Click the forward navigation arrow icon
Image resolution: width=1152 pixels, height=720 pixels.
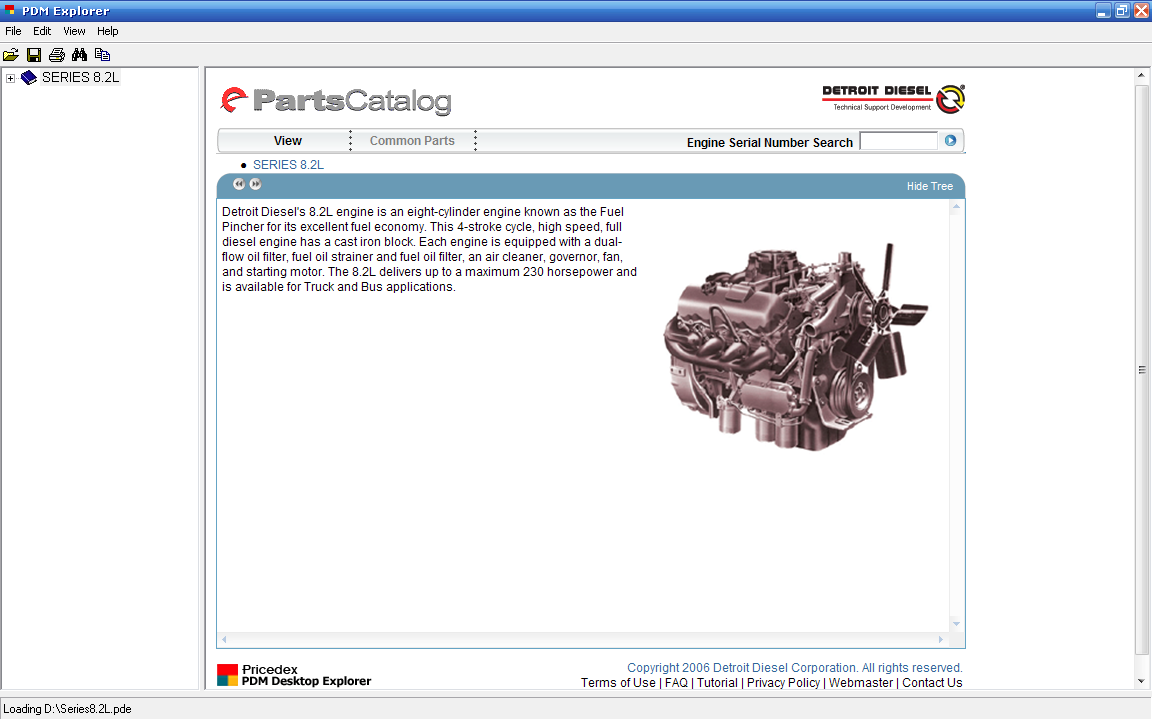pos(255,184)
